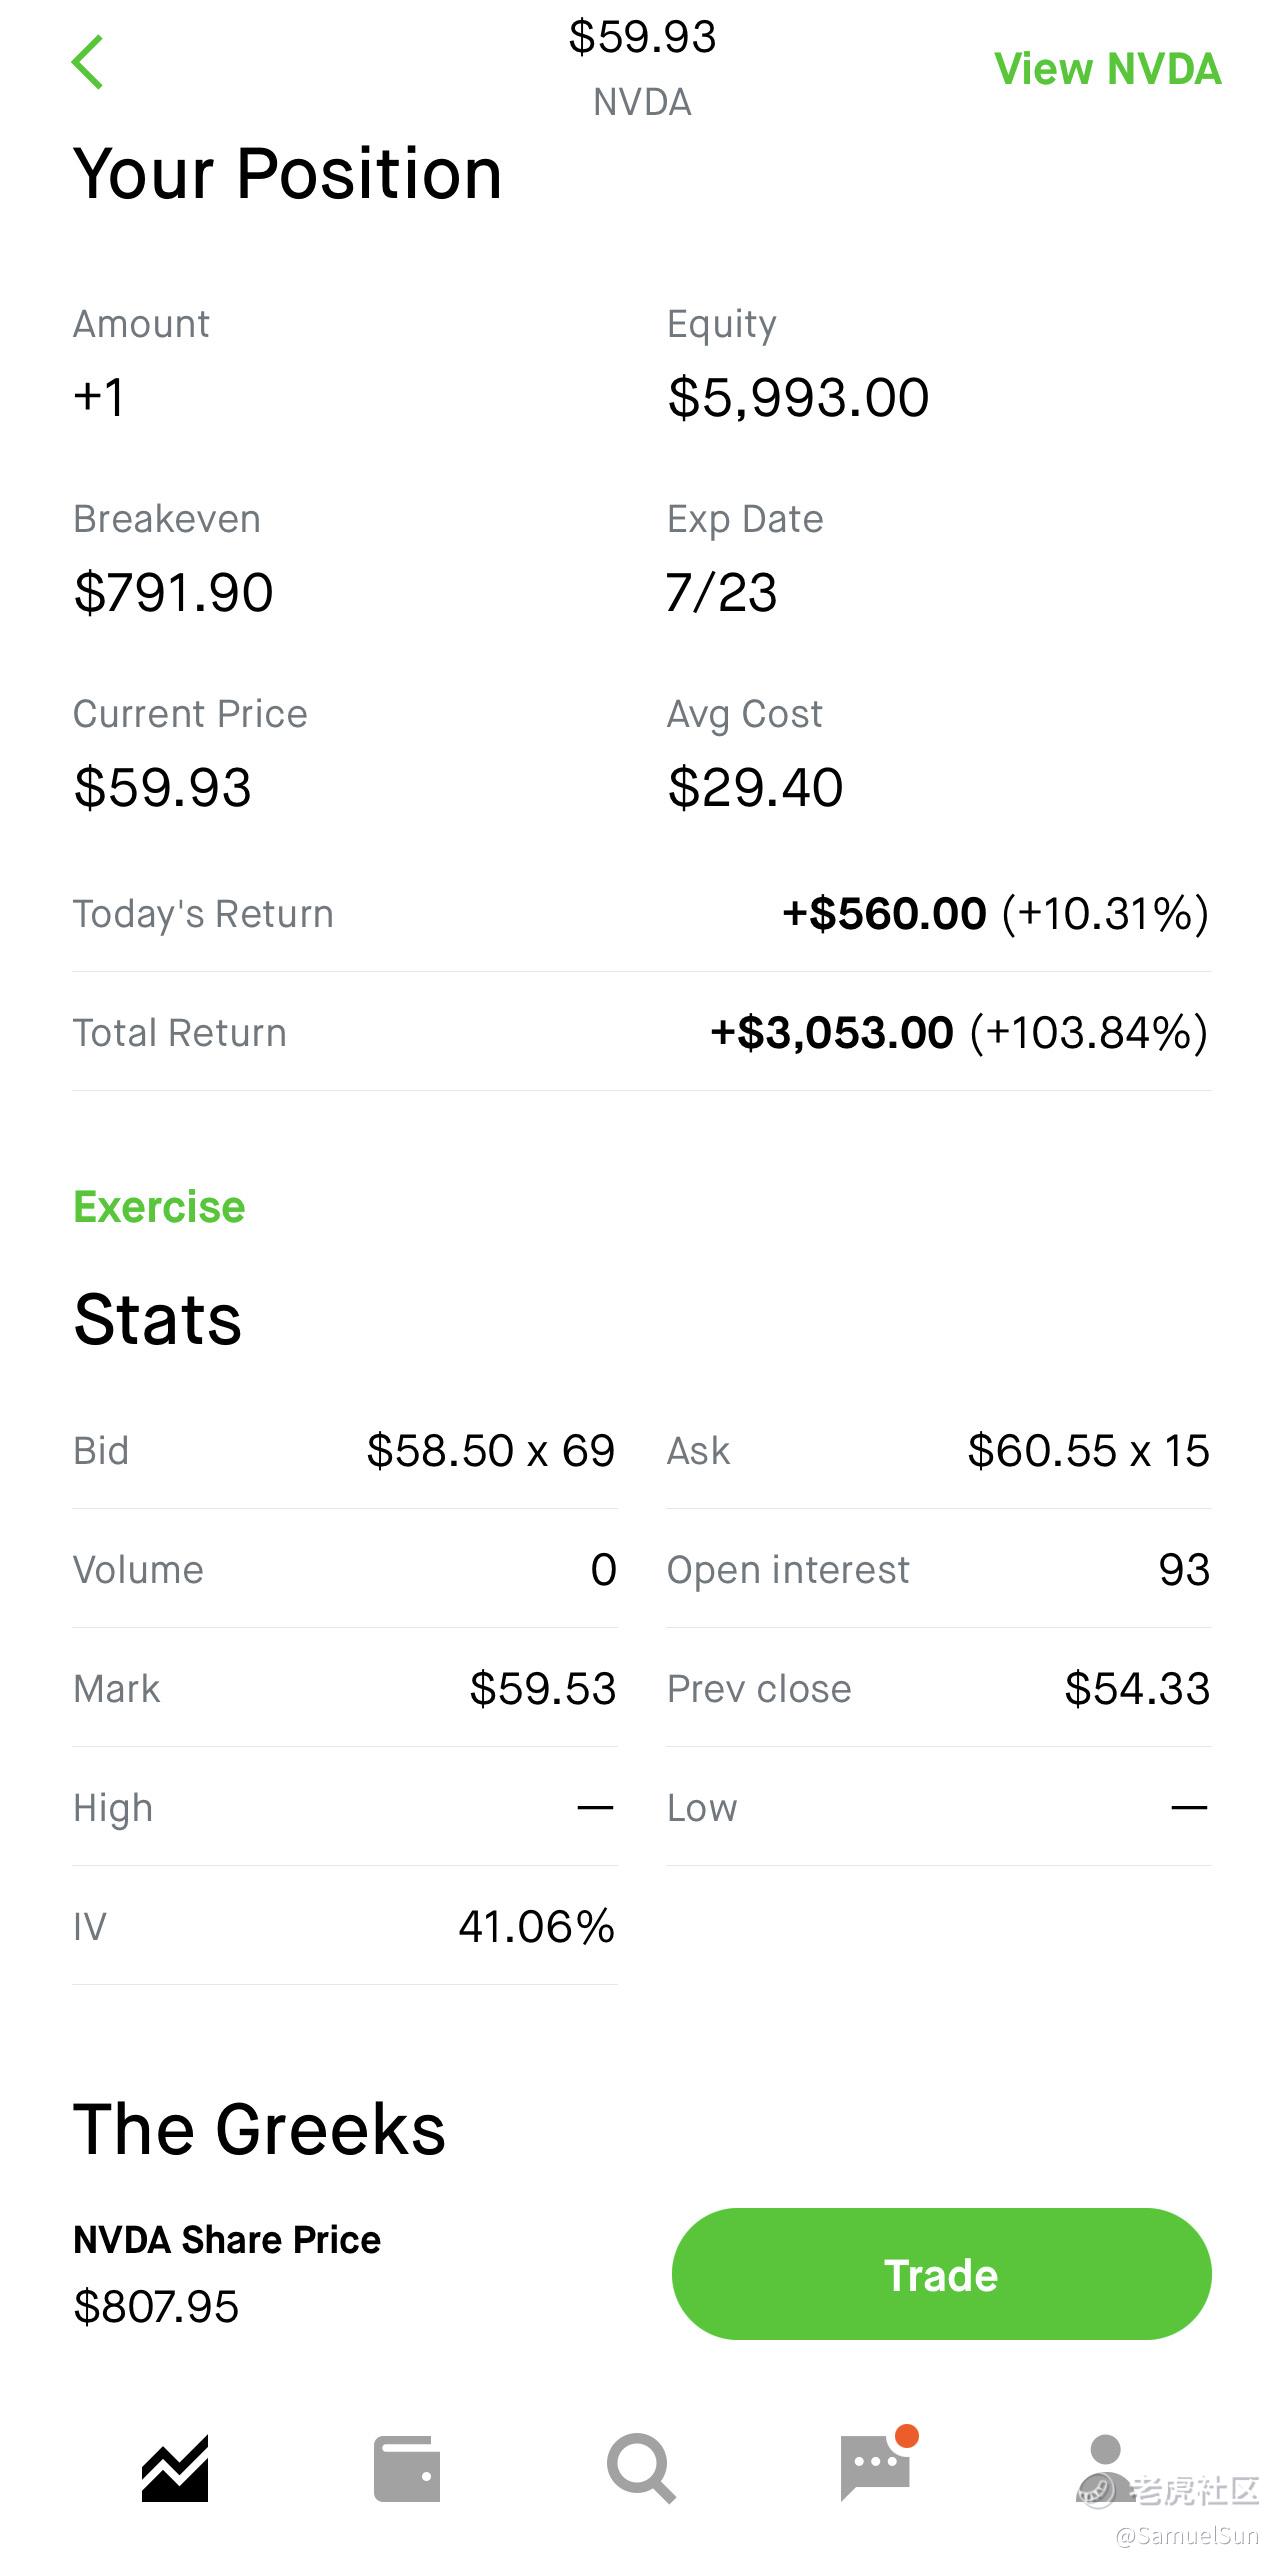This screenshot has width=1284, height=2565.
Task: Tap the Bid $58.50 x 69 row
Action: [344, 1450]
